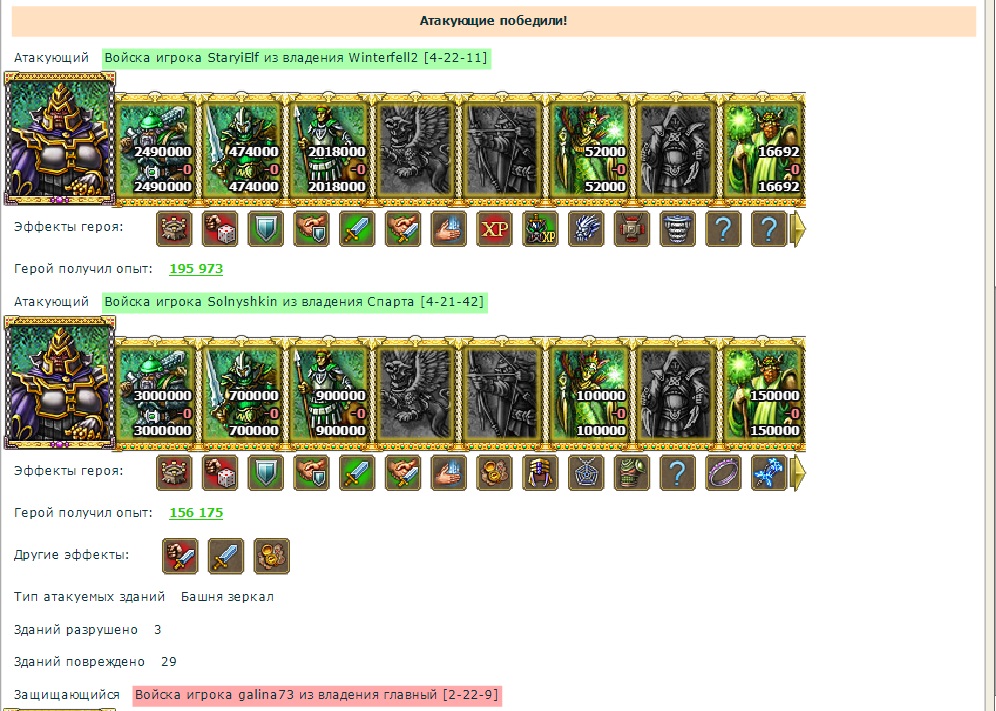Click the first unknown question mark effect for StaryiElf
Viewport: 996px width, 711px height.
coord(723,229)
